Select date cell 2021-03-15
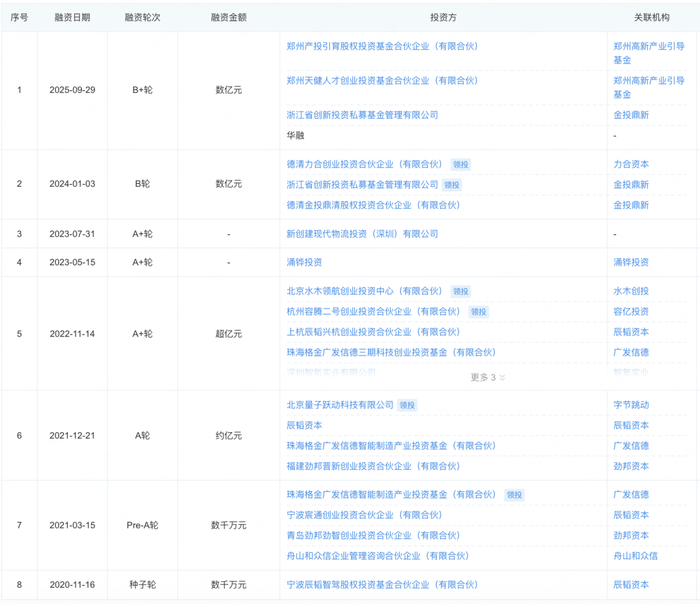 (x=72, y=525)
